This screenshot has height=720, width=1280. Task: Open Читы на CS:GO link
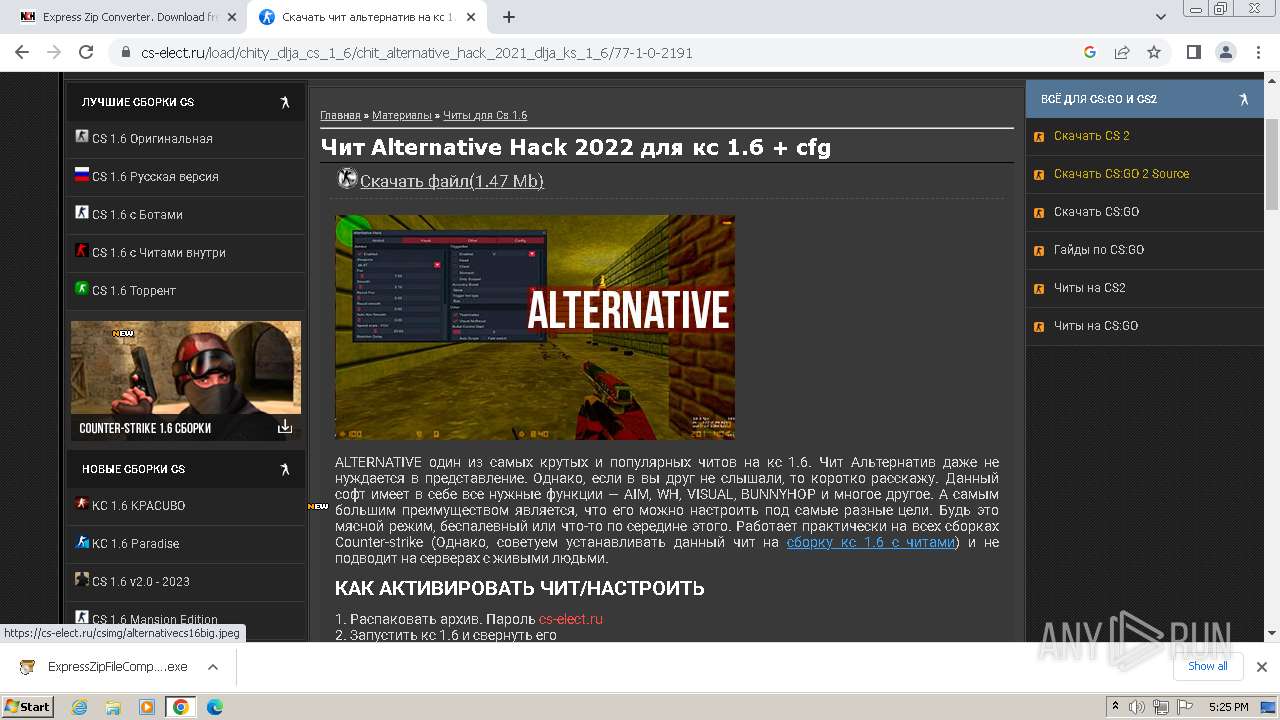pyautogui.click(x=1096, y=326)
